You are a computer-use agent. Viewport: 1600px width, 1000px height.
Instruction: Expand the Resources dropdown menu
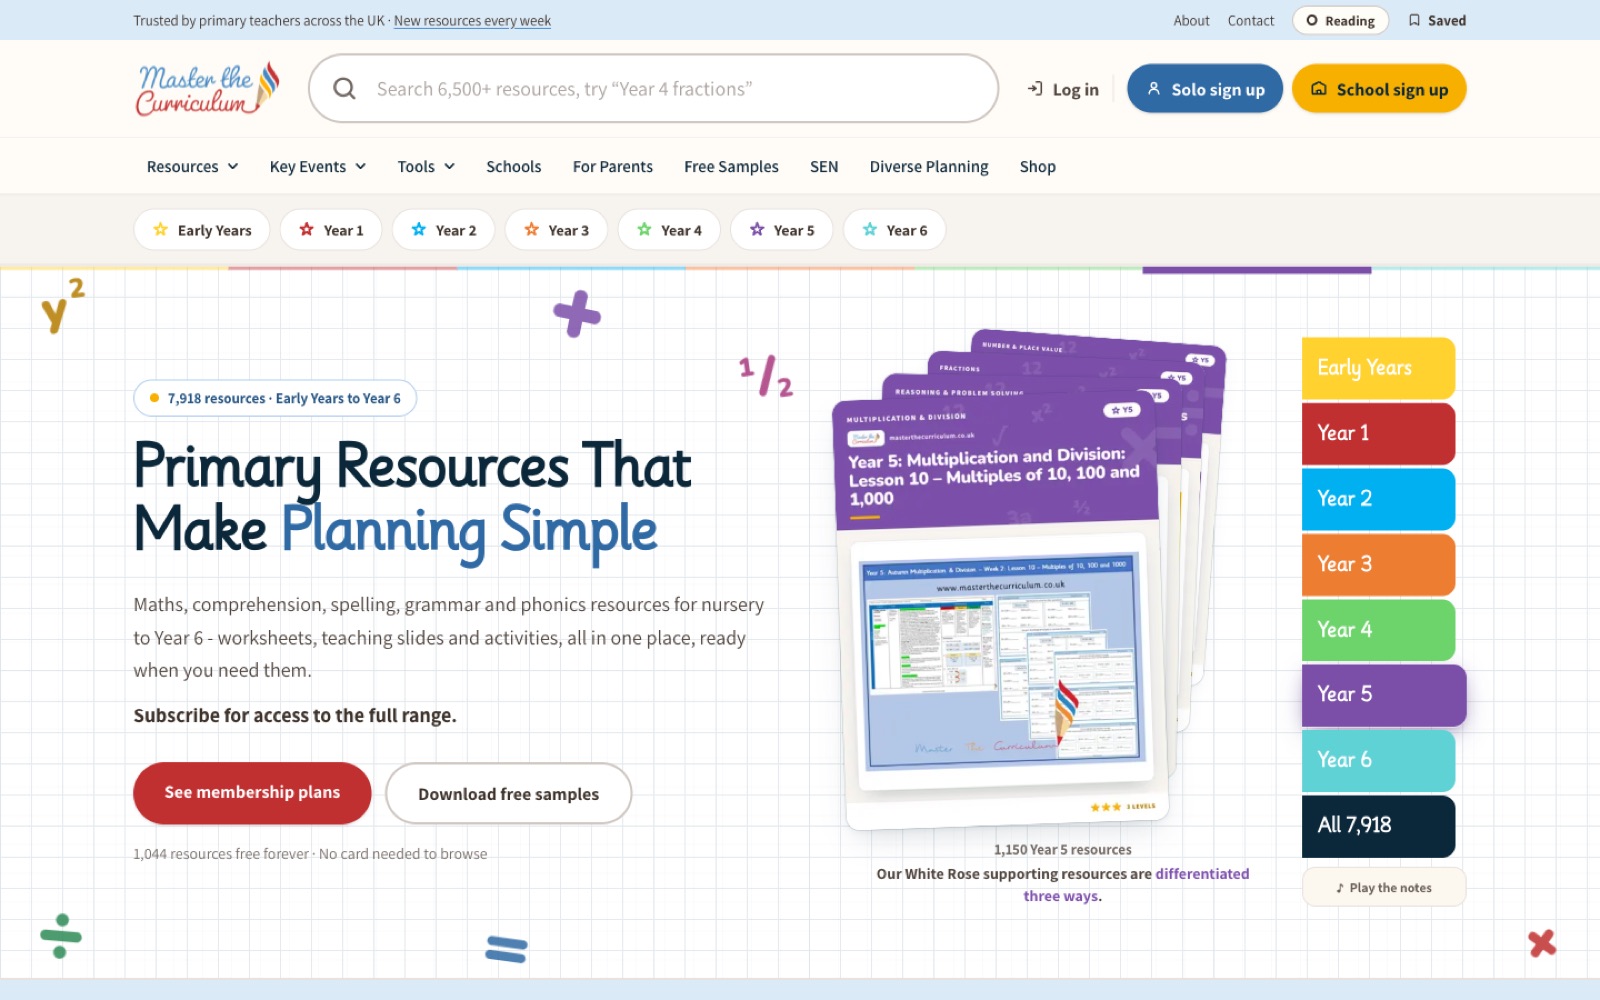click(x=192, y=167)
